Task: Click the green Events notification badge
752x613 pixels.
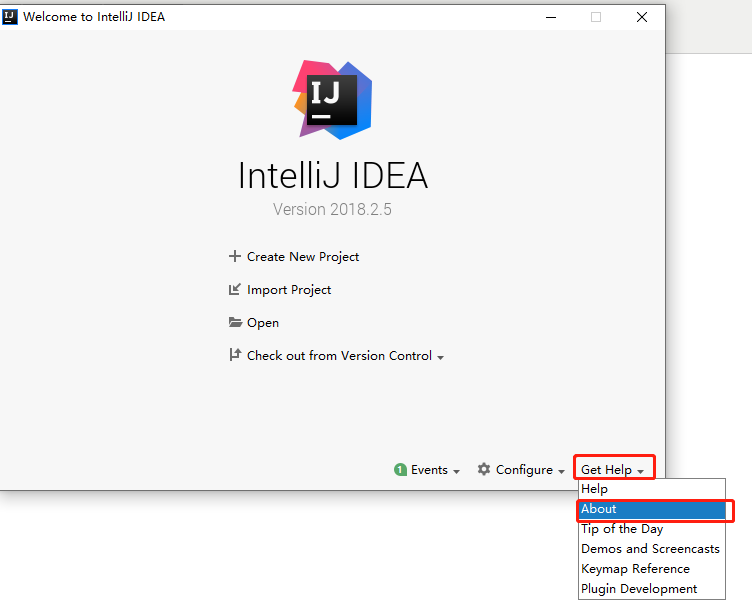Action: coord(400,470)
